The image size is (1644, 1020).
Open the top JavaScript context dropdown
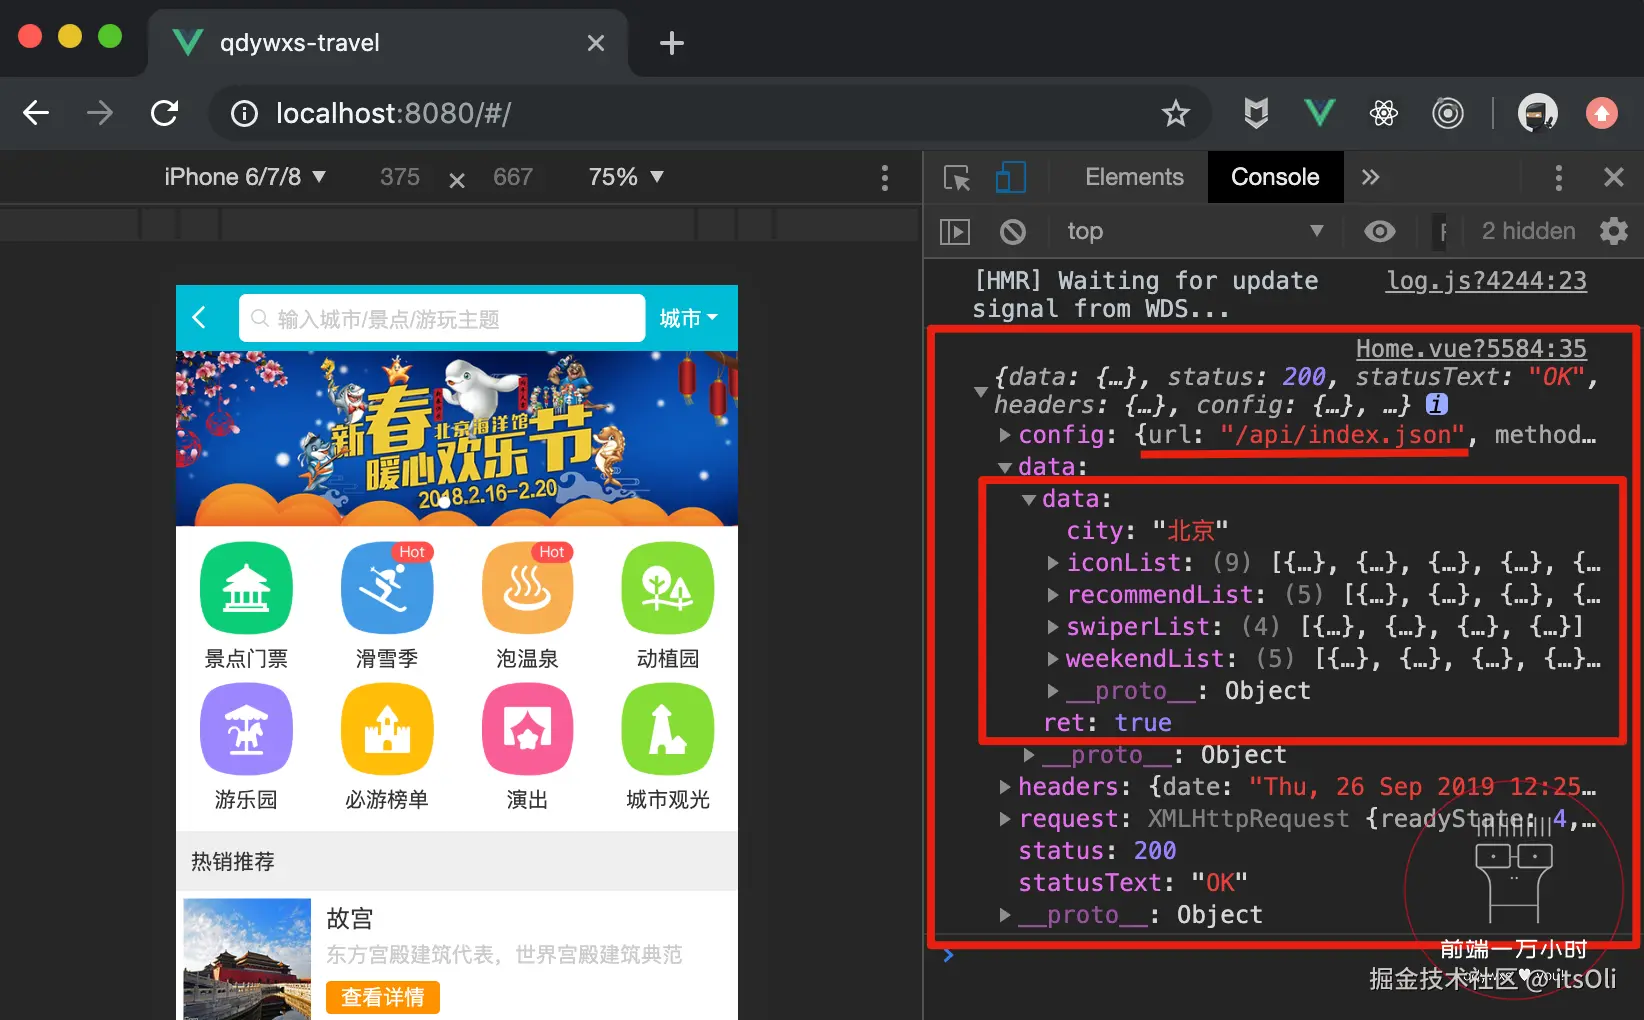1195,232
